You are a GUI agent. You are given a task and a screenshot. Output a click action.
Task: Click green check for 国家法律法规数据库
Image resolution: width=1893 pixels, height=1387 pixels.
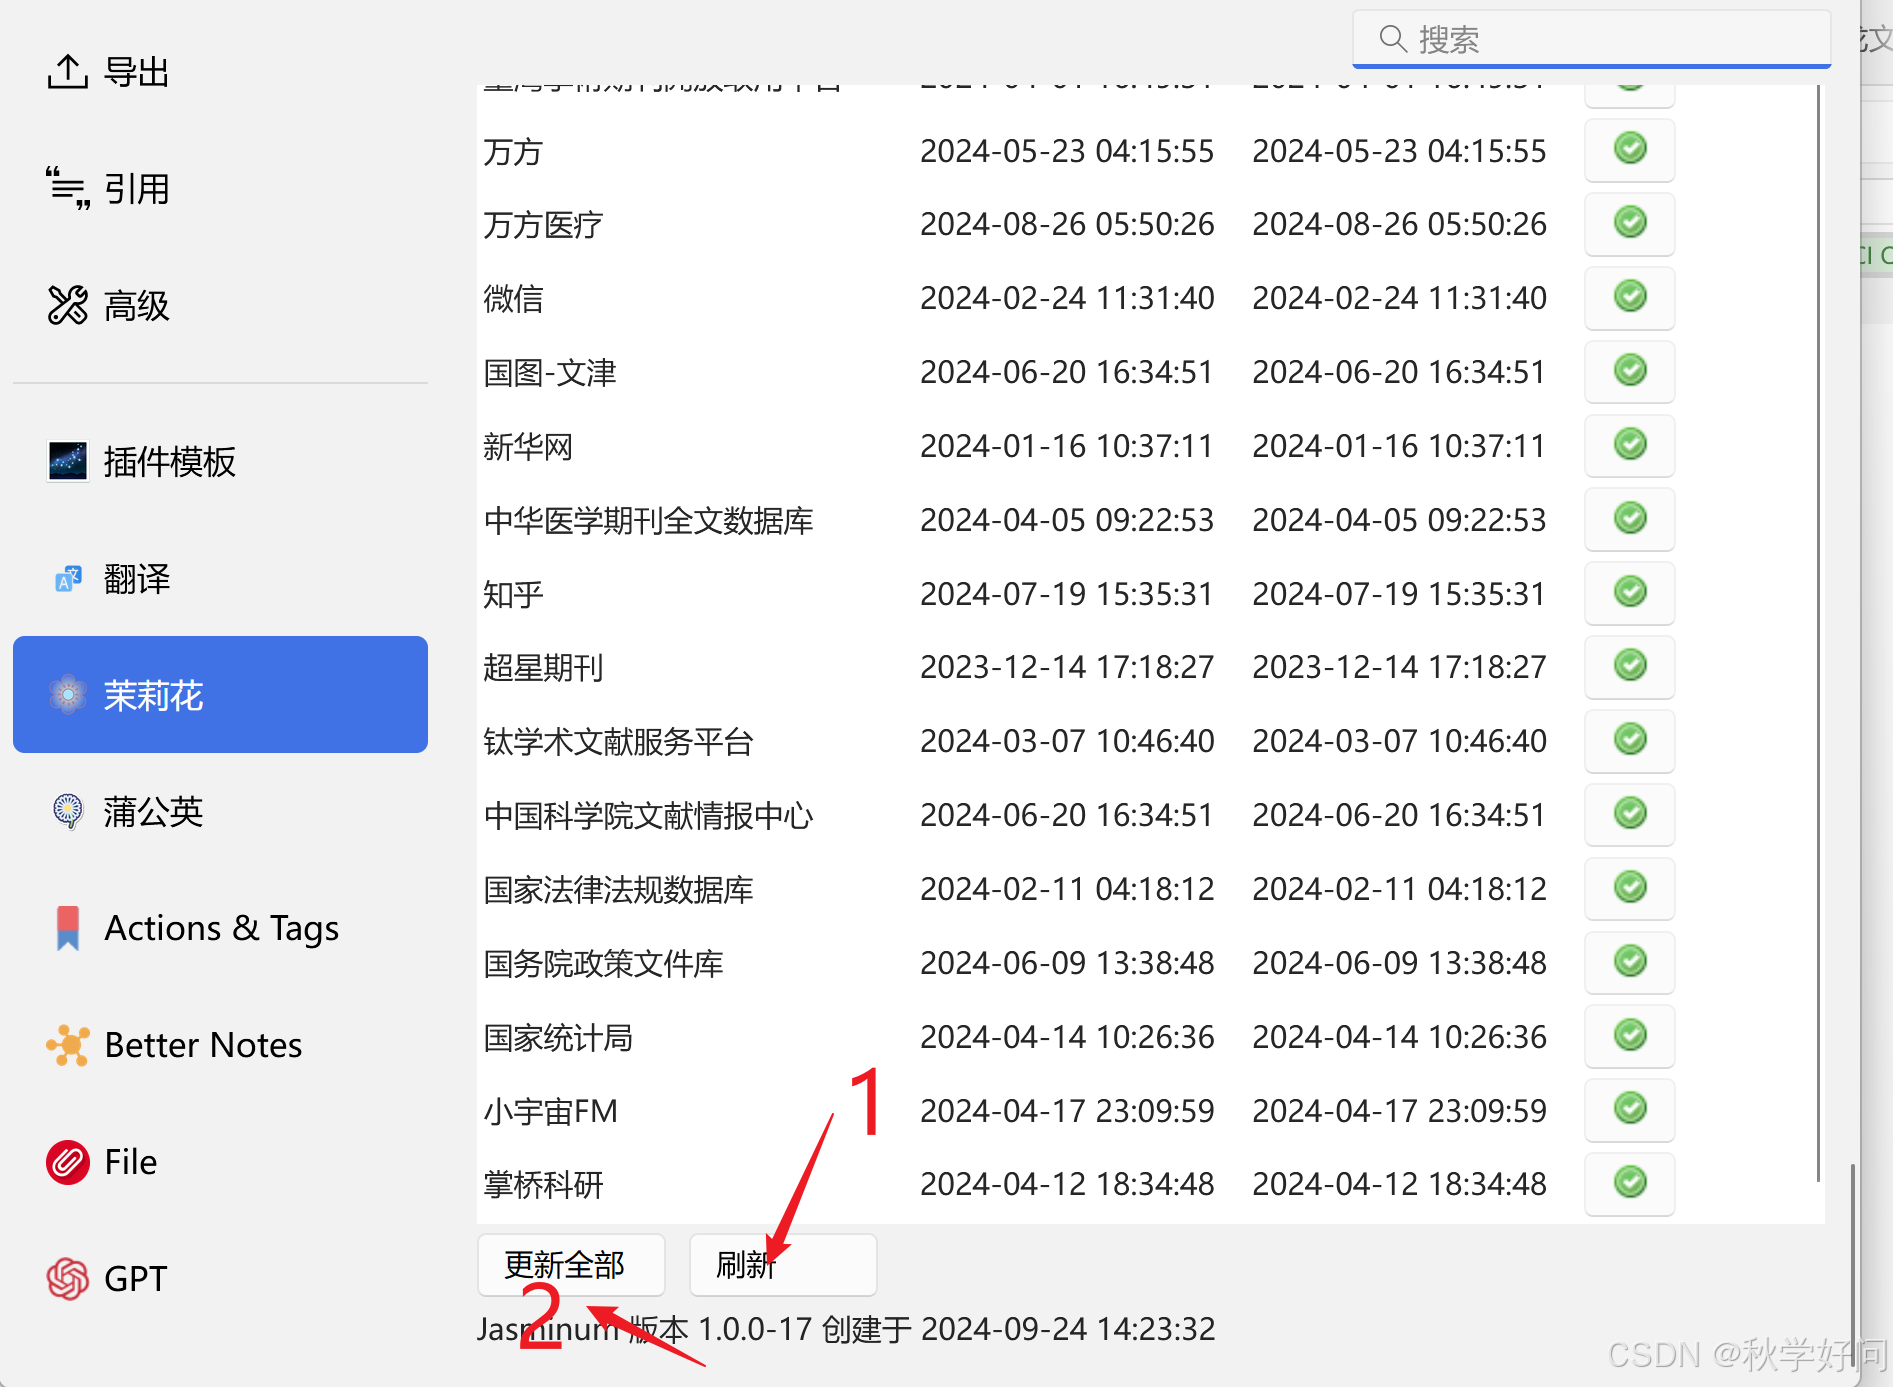coord(1630,887)
